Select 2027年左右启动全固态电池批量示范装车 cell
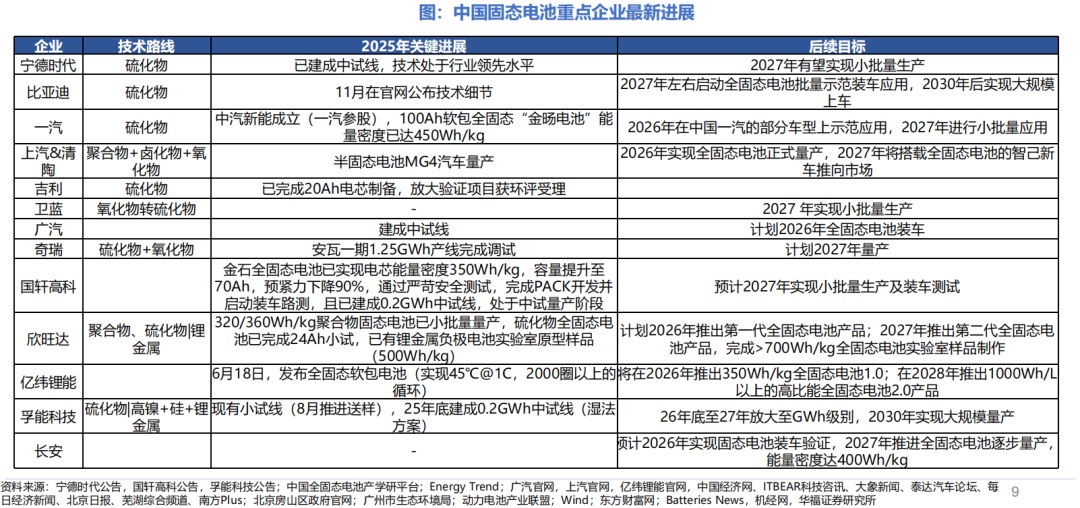The width and height of the screenshot is (1080, 508). (x=837, y=92)
